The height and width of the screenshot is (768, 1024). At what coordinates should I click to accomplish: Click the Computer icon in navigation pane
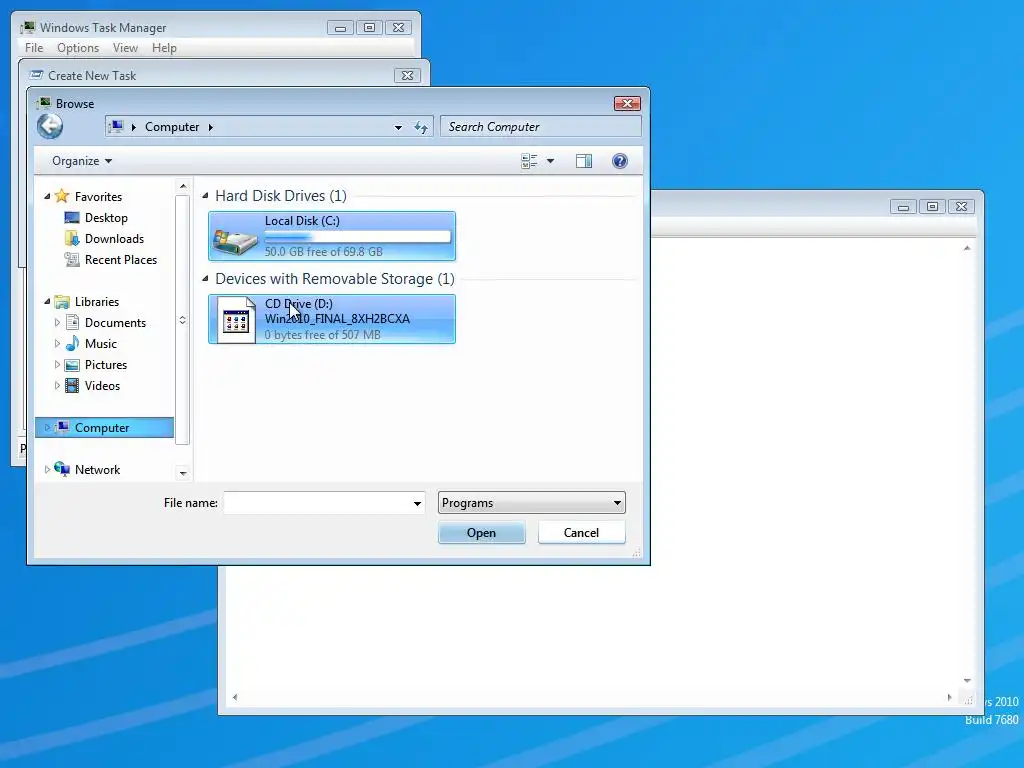pos(63,427)
